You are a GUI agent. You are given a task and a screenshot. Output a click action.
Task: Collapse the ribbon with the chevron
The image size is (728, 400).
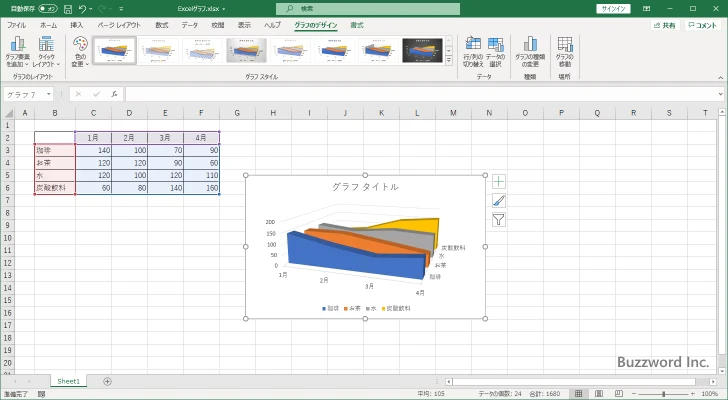pos(721,77)
